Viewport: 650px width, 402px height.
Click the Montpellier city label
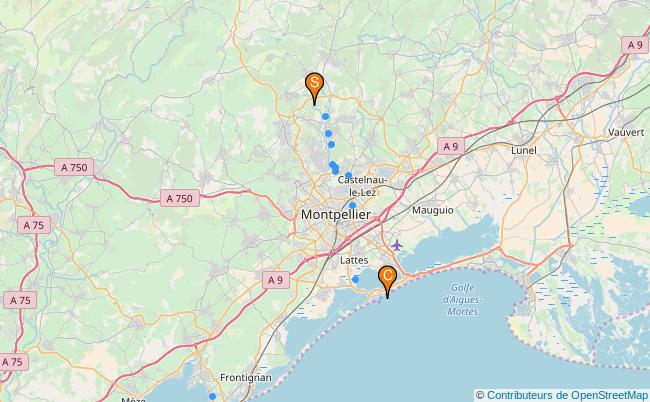[336, 214]
